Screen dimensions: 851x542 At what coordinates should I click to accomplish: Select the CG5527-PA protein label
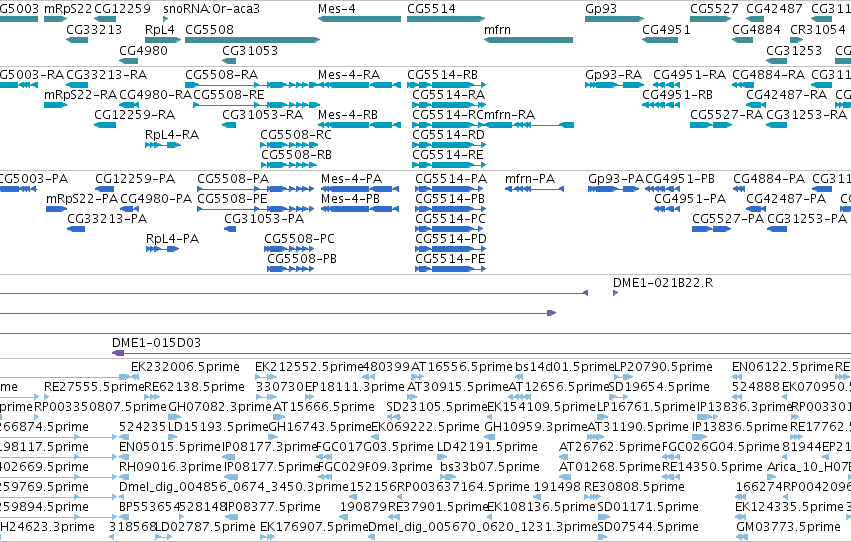click(x=728, y=219)
